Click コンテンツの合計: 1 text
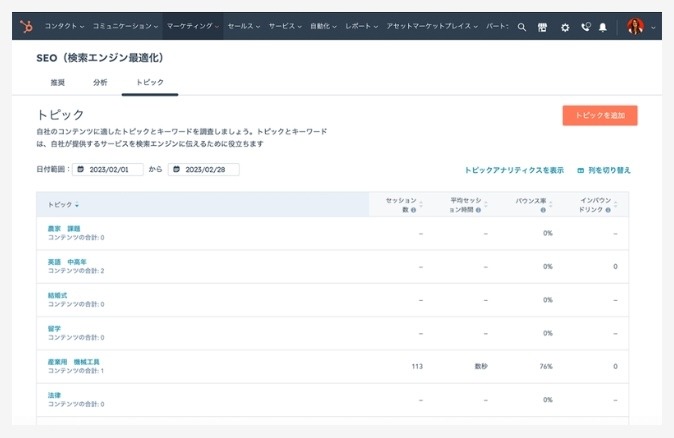 (x=76, y=371)
